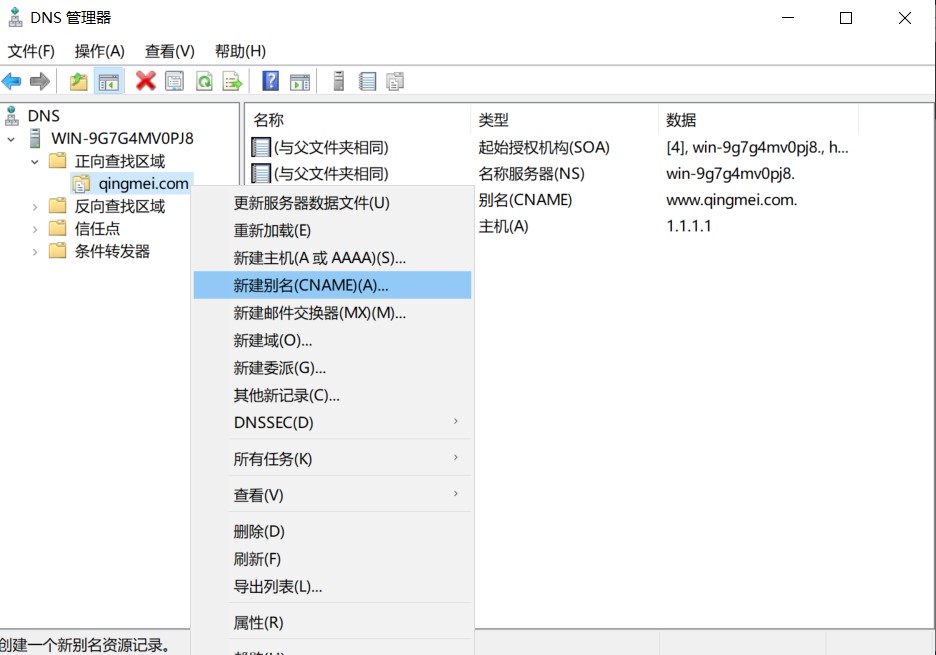Image resolution: width=936 pixels, height=655 pixels.
Task: Open the 所有任务(K) submenu
Action: pyautogui.click(x=332, y=459)
